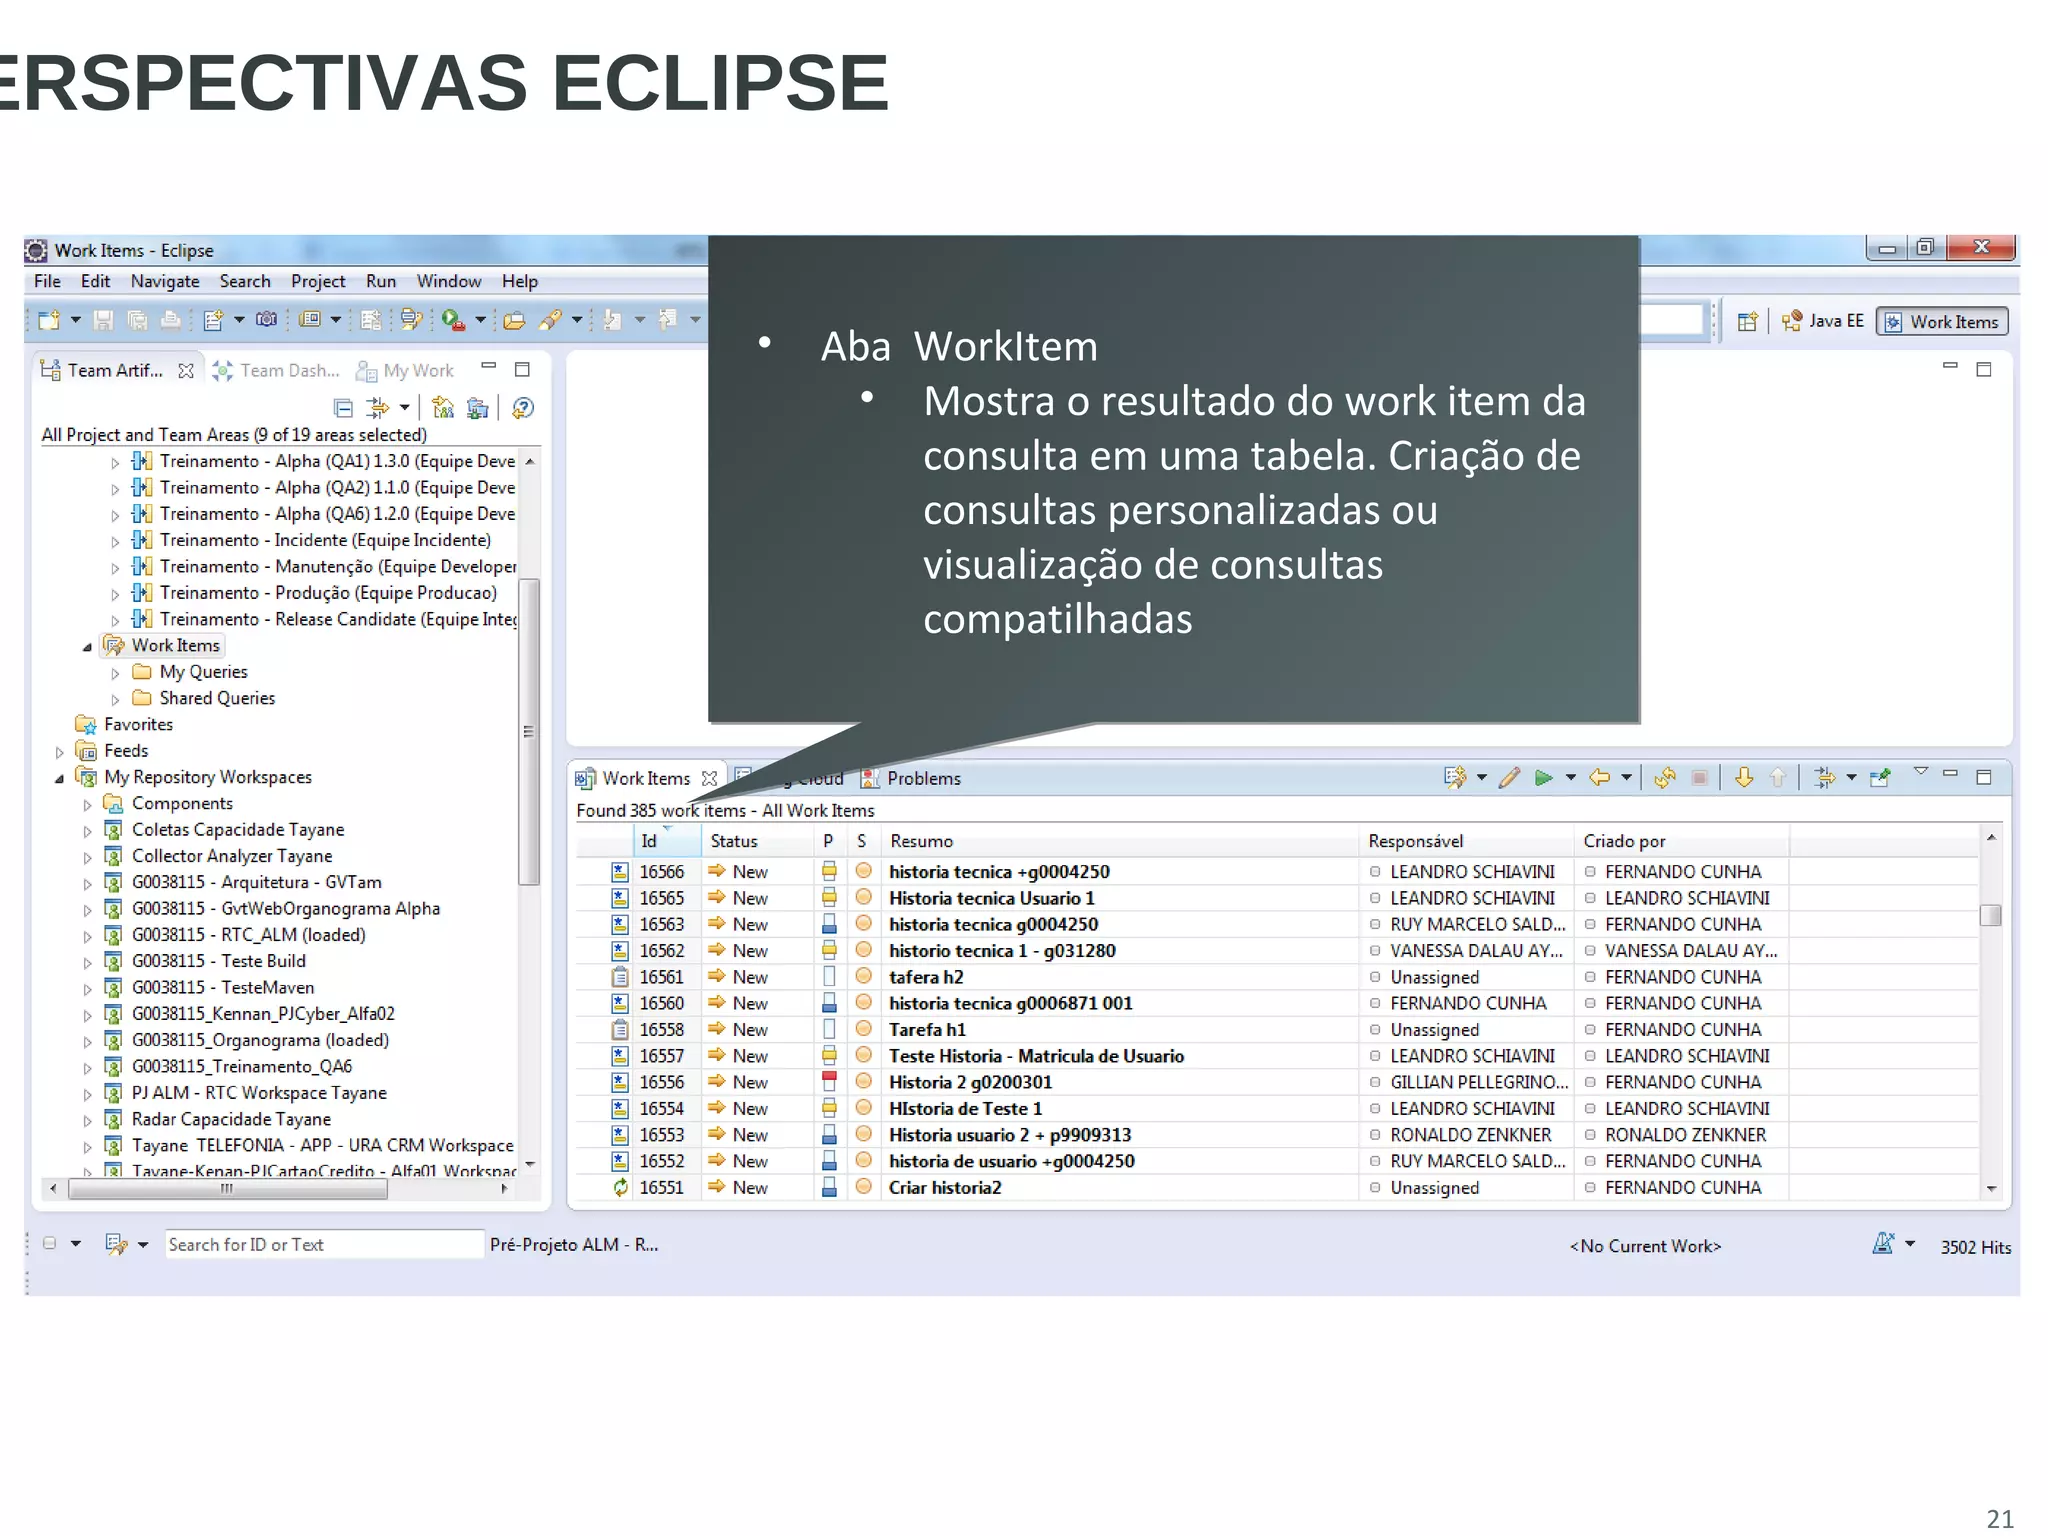Open the Navigate menu
The width and height of the screenshot is (2048, 1536).
pos(165,282)
